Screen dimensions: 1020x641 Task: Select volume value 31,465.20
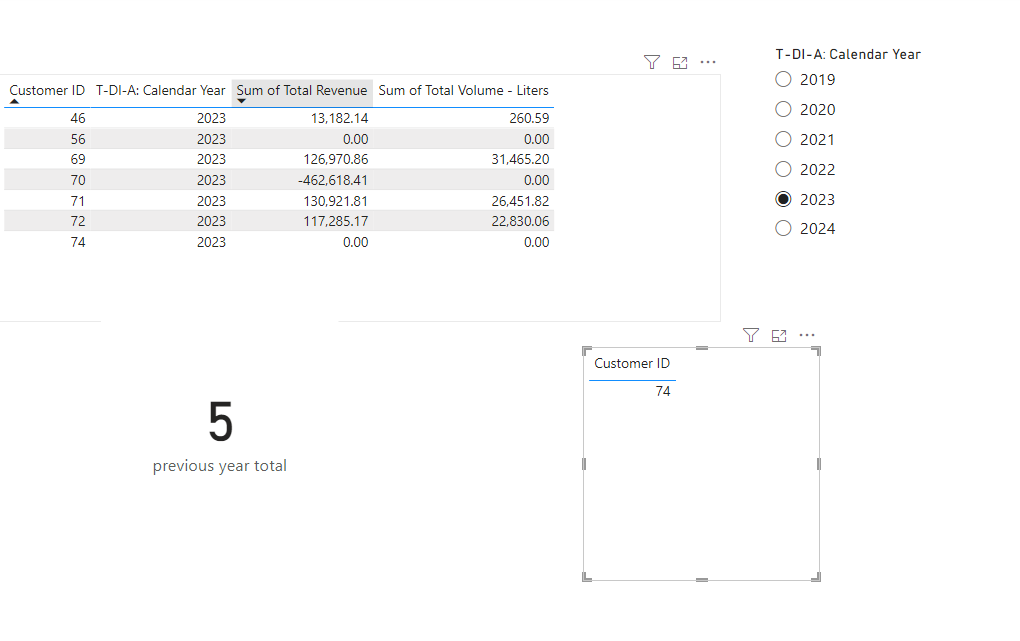[520, 159]
